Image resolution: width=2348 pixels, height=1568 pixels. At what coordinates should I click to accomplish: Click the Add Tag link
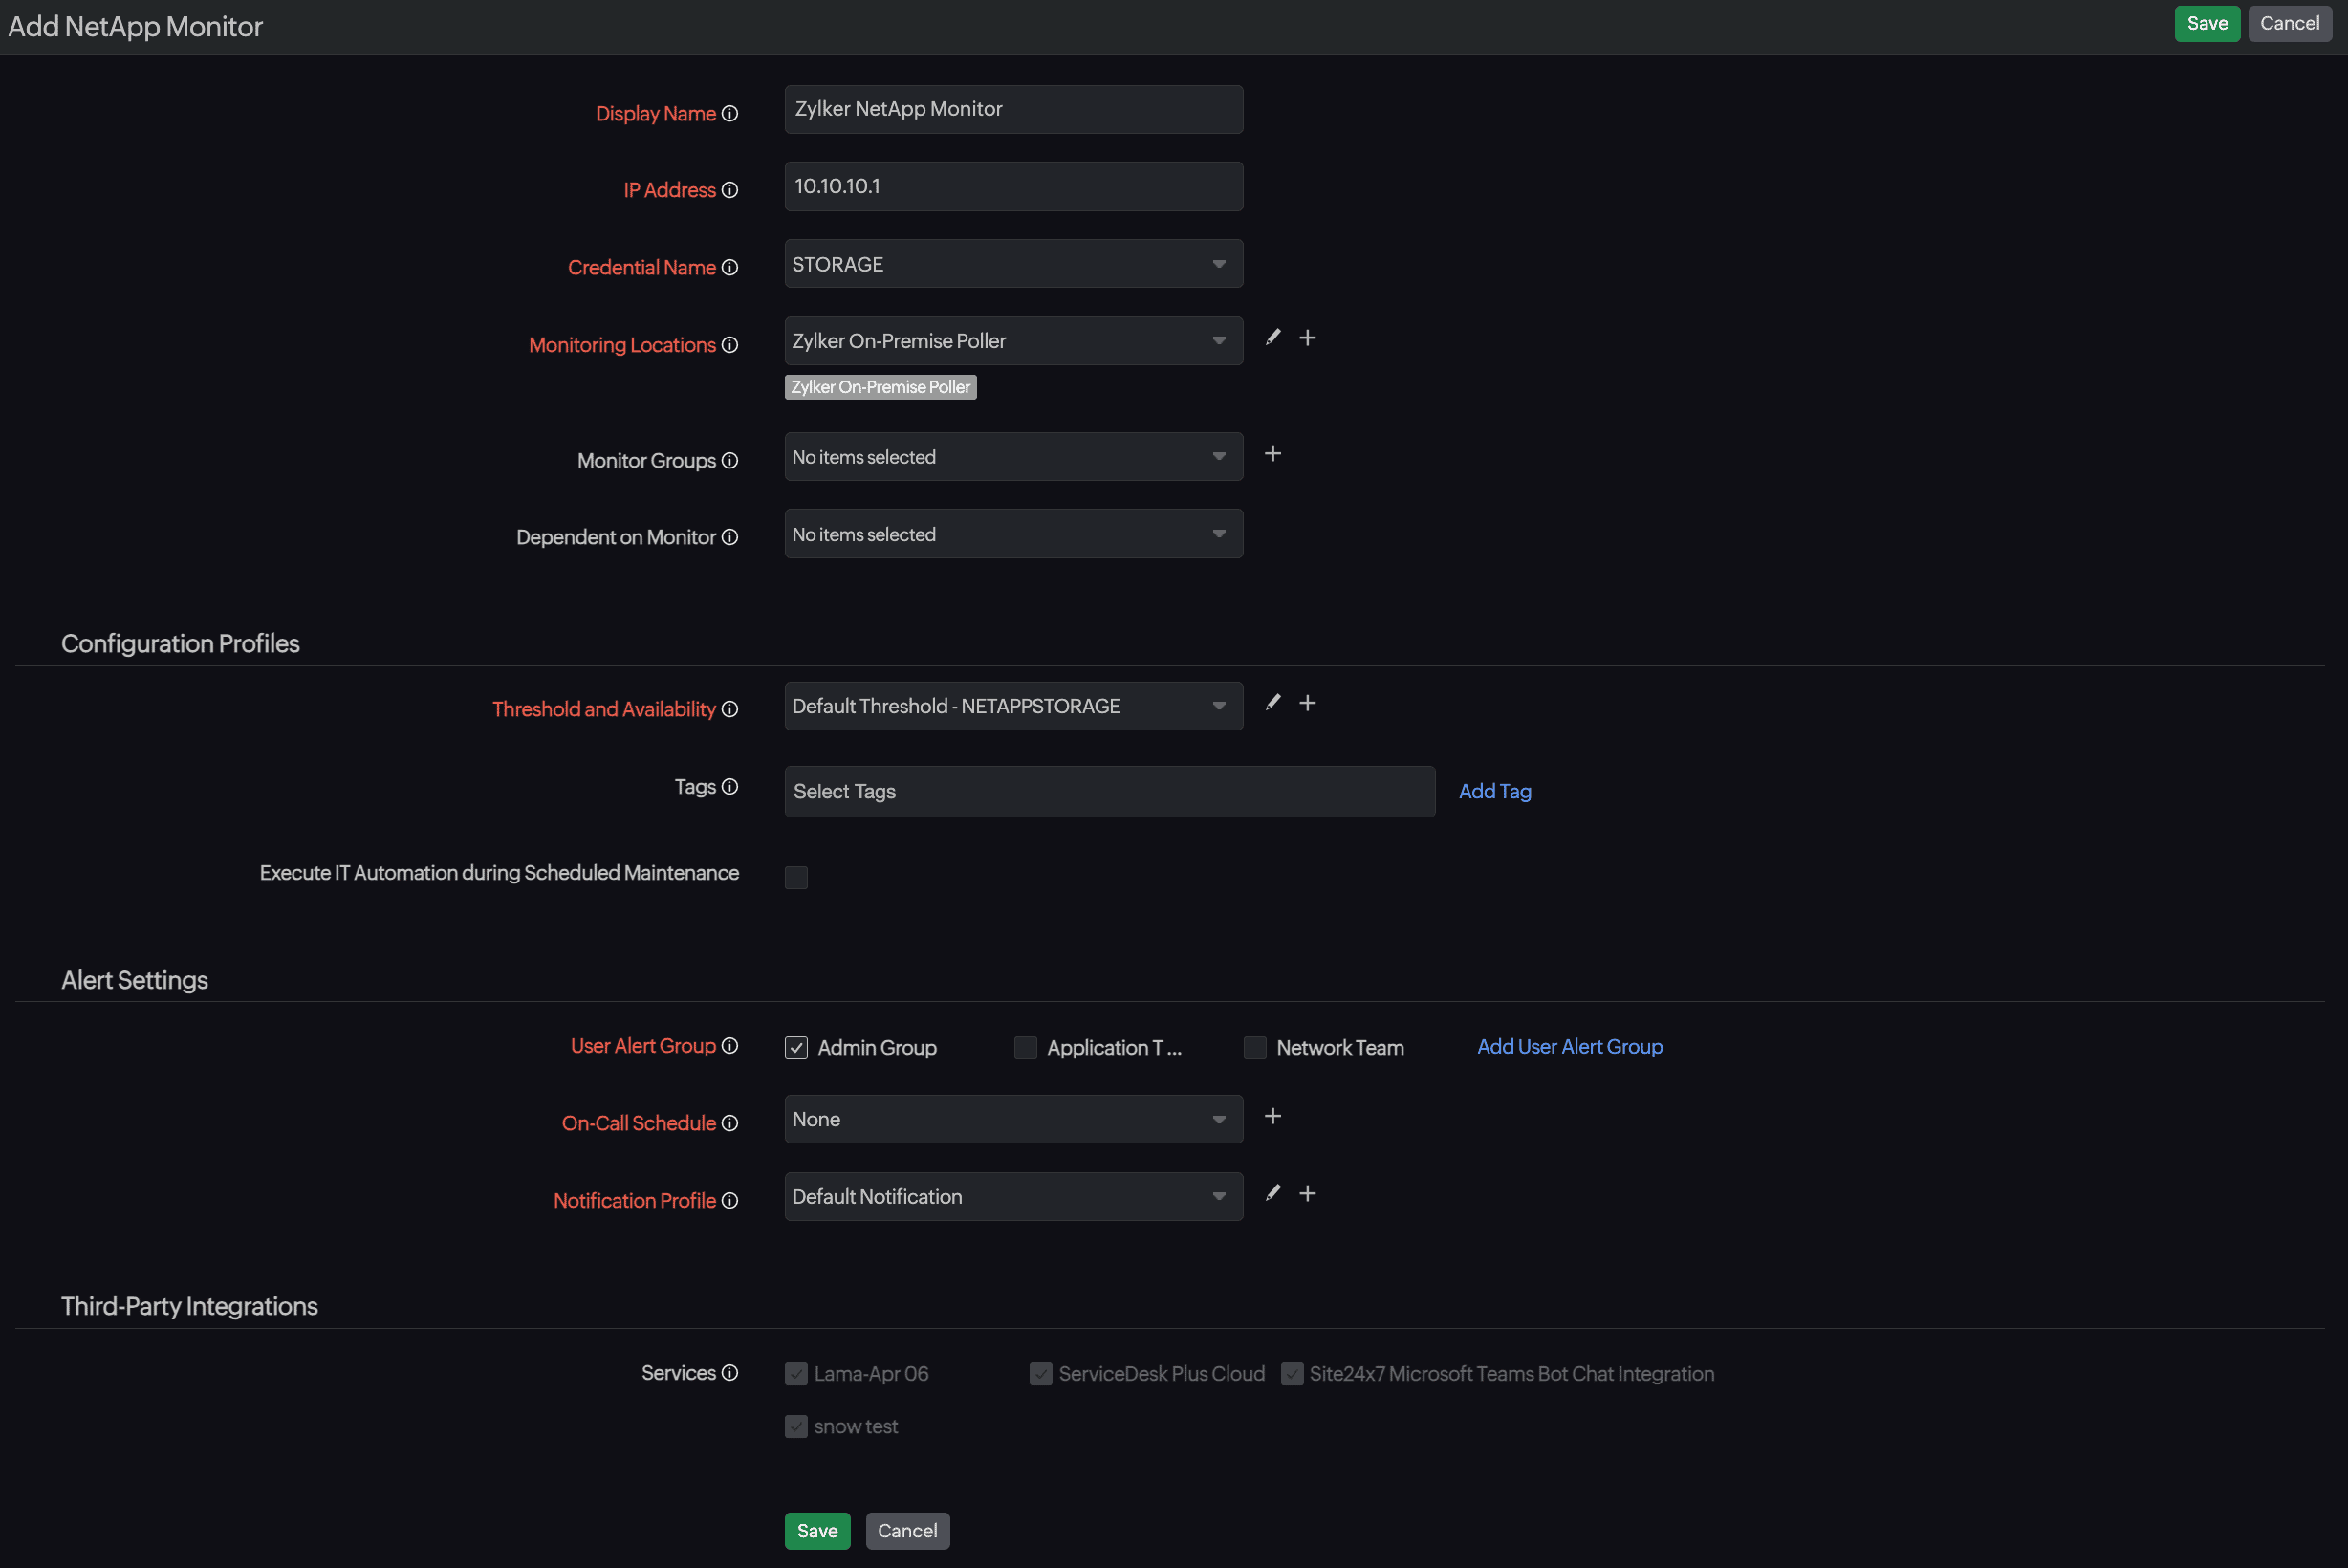pos(1494,791)
